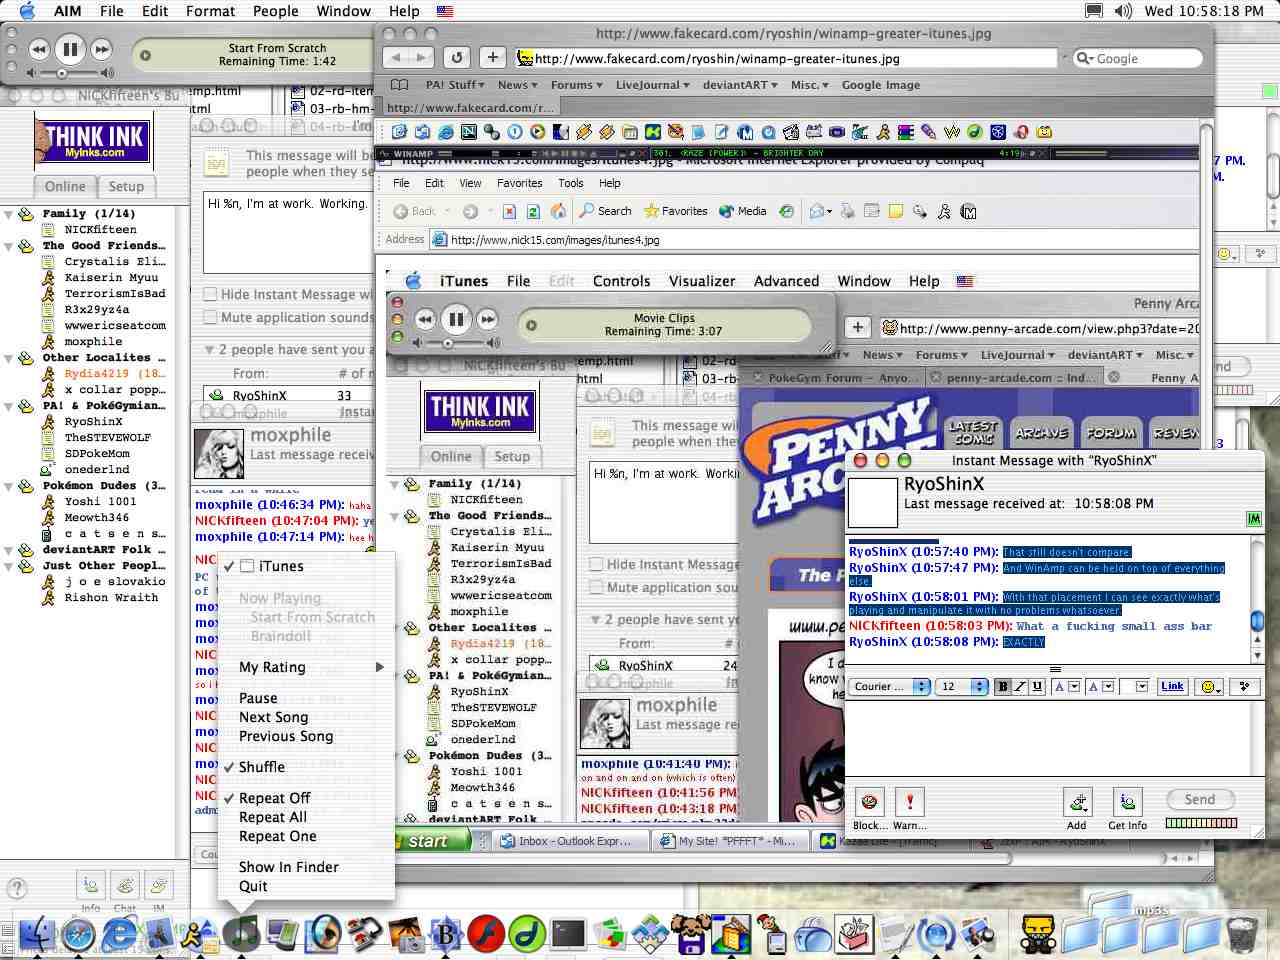Screen dimensions: 1280x960
Task: Click the Block icon in RyoShinX IM window
Action: [x=869, y=802]
